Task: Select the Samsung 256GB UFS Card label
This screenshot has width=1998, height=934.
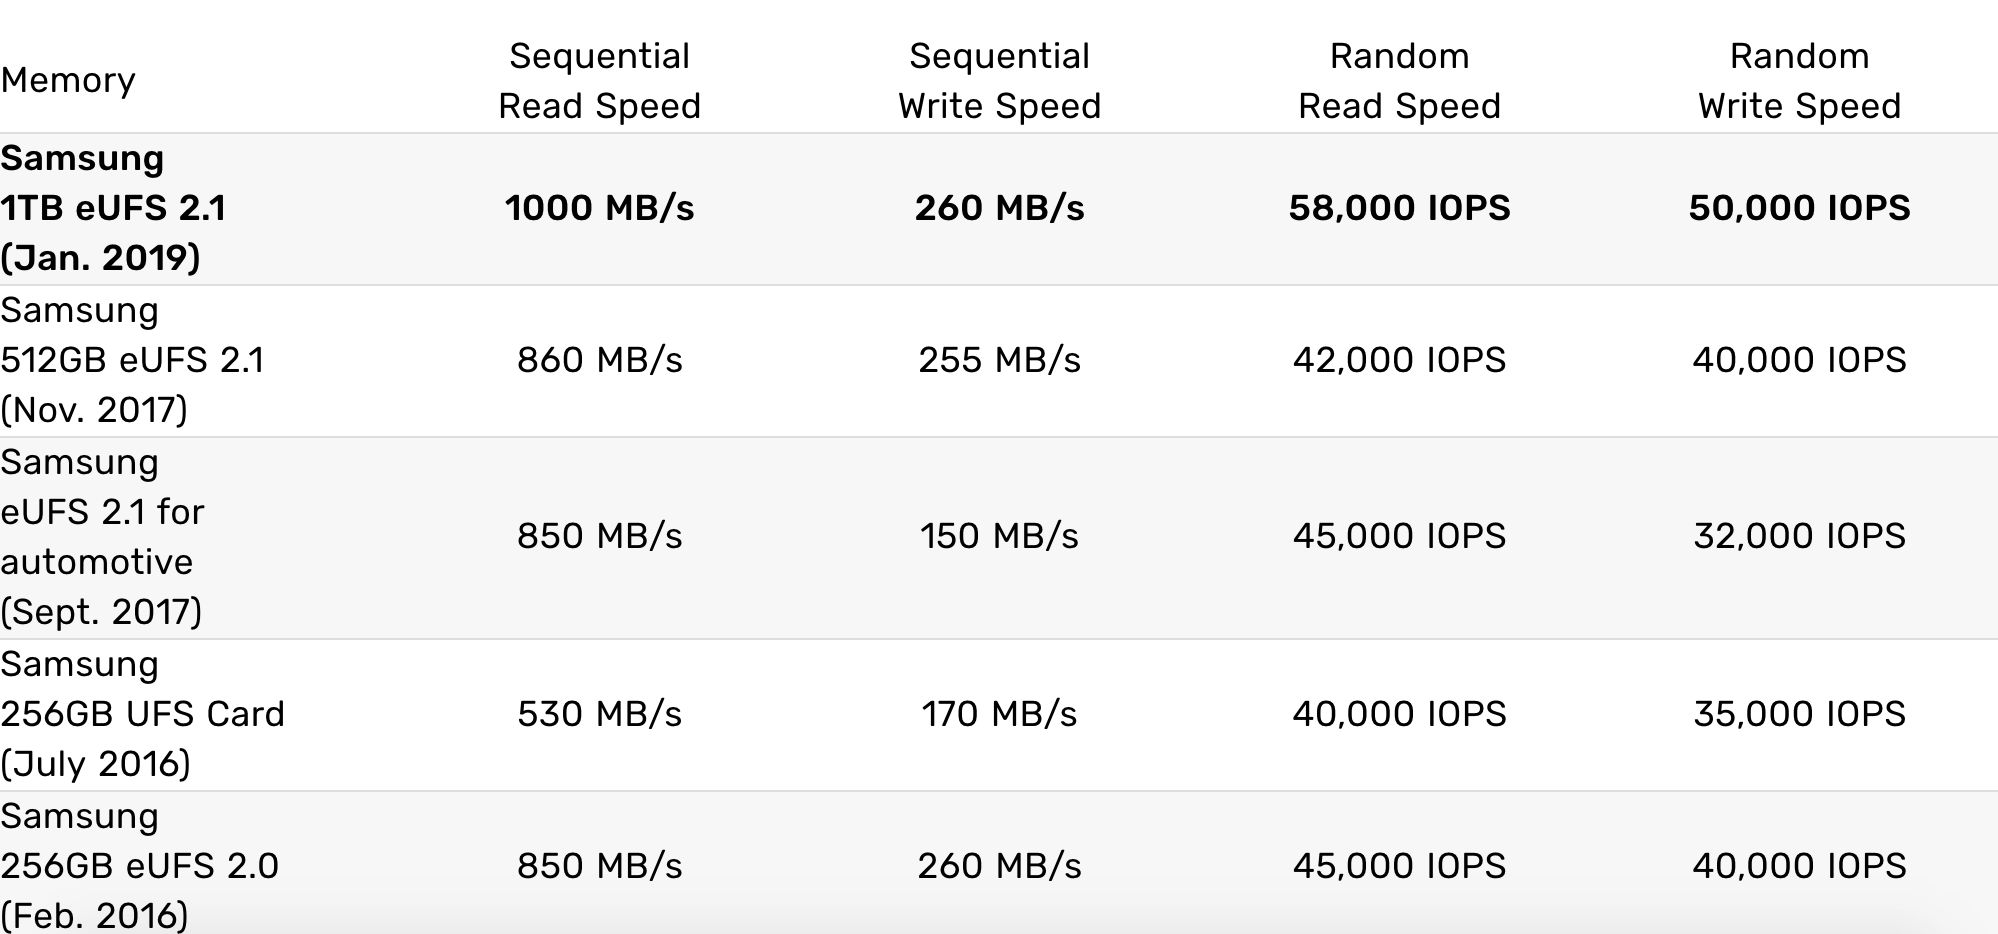Action: 142,714
